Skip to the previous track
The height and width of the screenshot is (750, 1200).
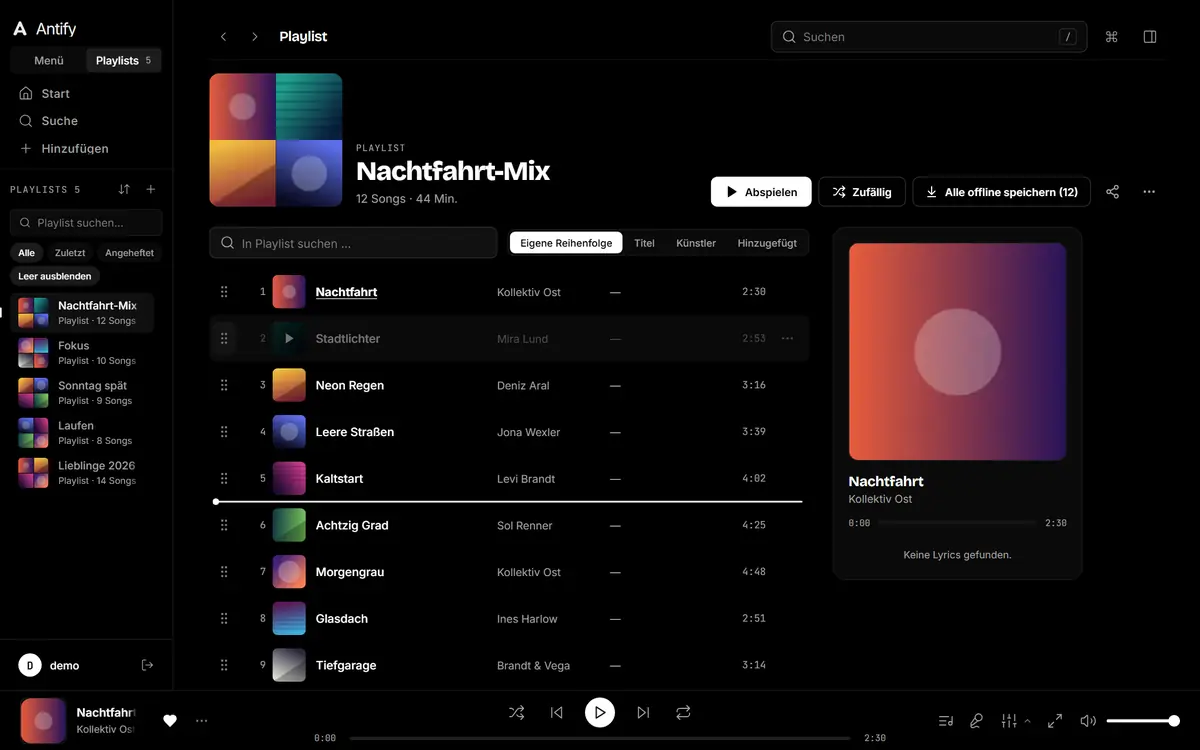pyautogui.click(x=557, y=713)
